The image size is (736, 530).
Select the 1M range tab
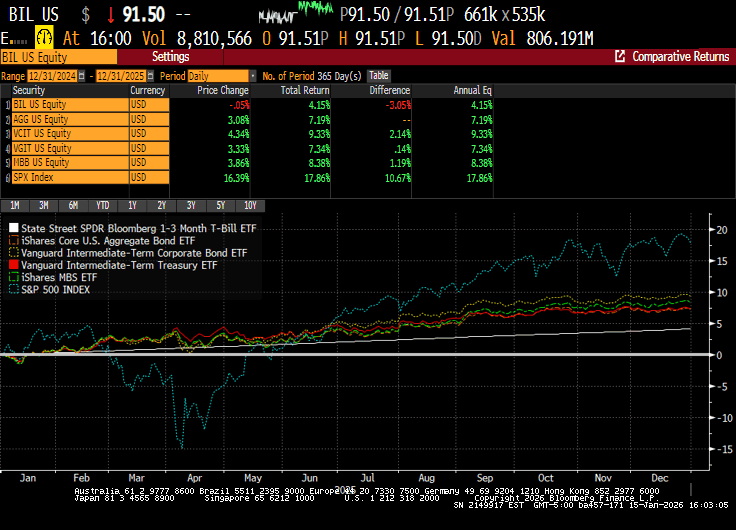coord(15,206)
